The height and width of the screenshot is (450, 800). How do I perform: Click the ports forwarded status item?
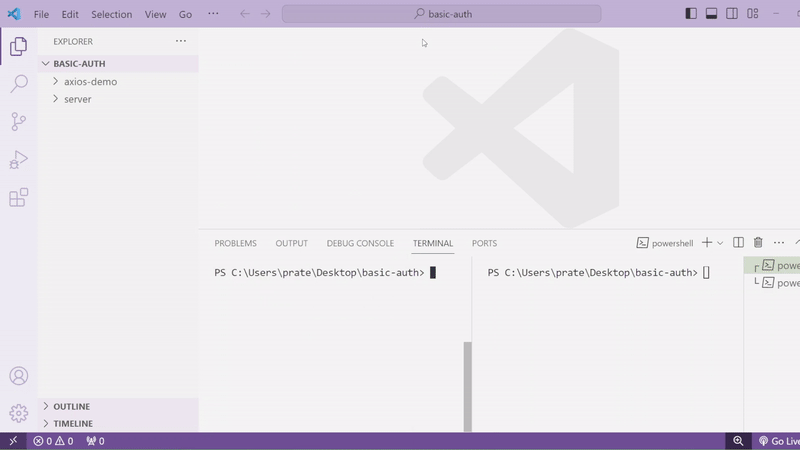tap(95, 441)
